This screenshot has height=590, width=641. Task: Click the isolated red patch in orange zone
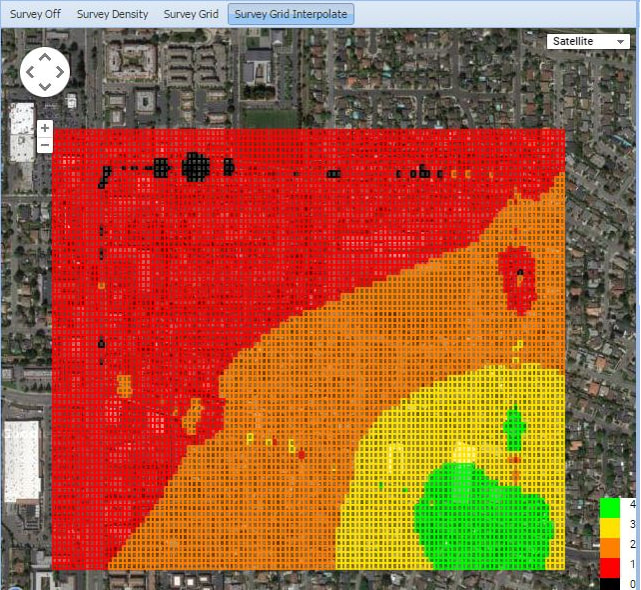coord(518,280)
